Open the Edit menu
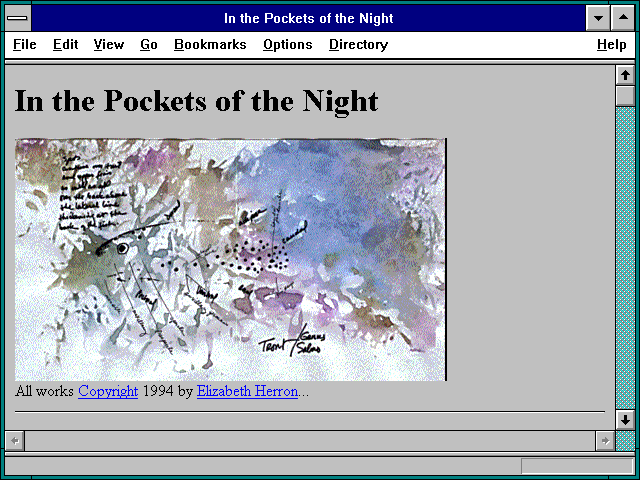 tap(65, 44)
